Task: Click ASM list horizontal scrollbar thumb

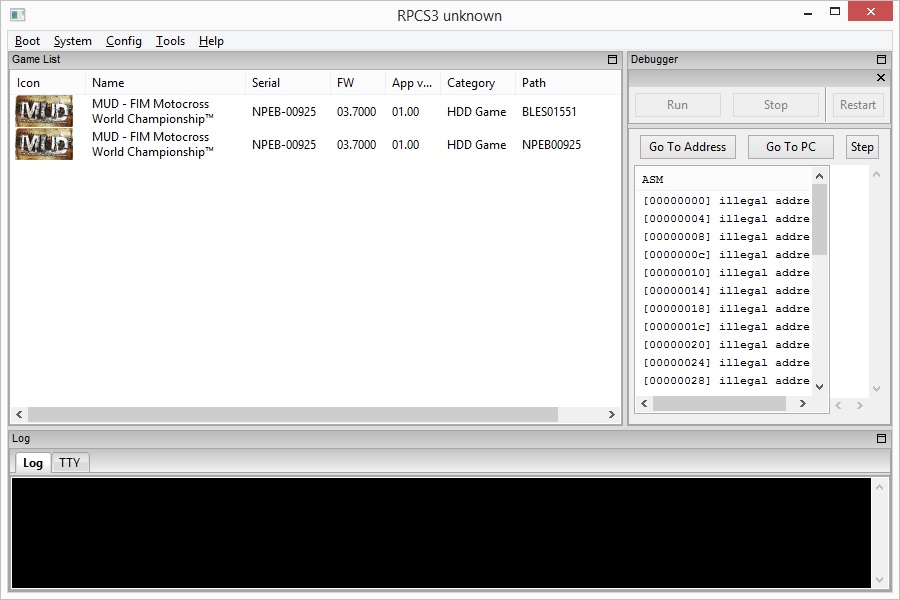Action: click(x=719, y=404)
